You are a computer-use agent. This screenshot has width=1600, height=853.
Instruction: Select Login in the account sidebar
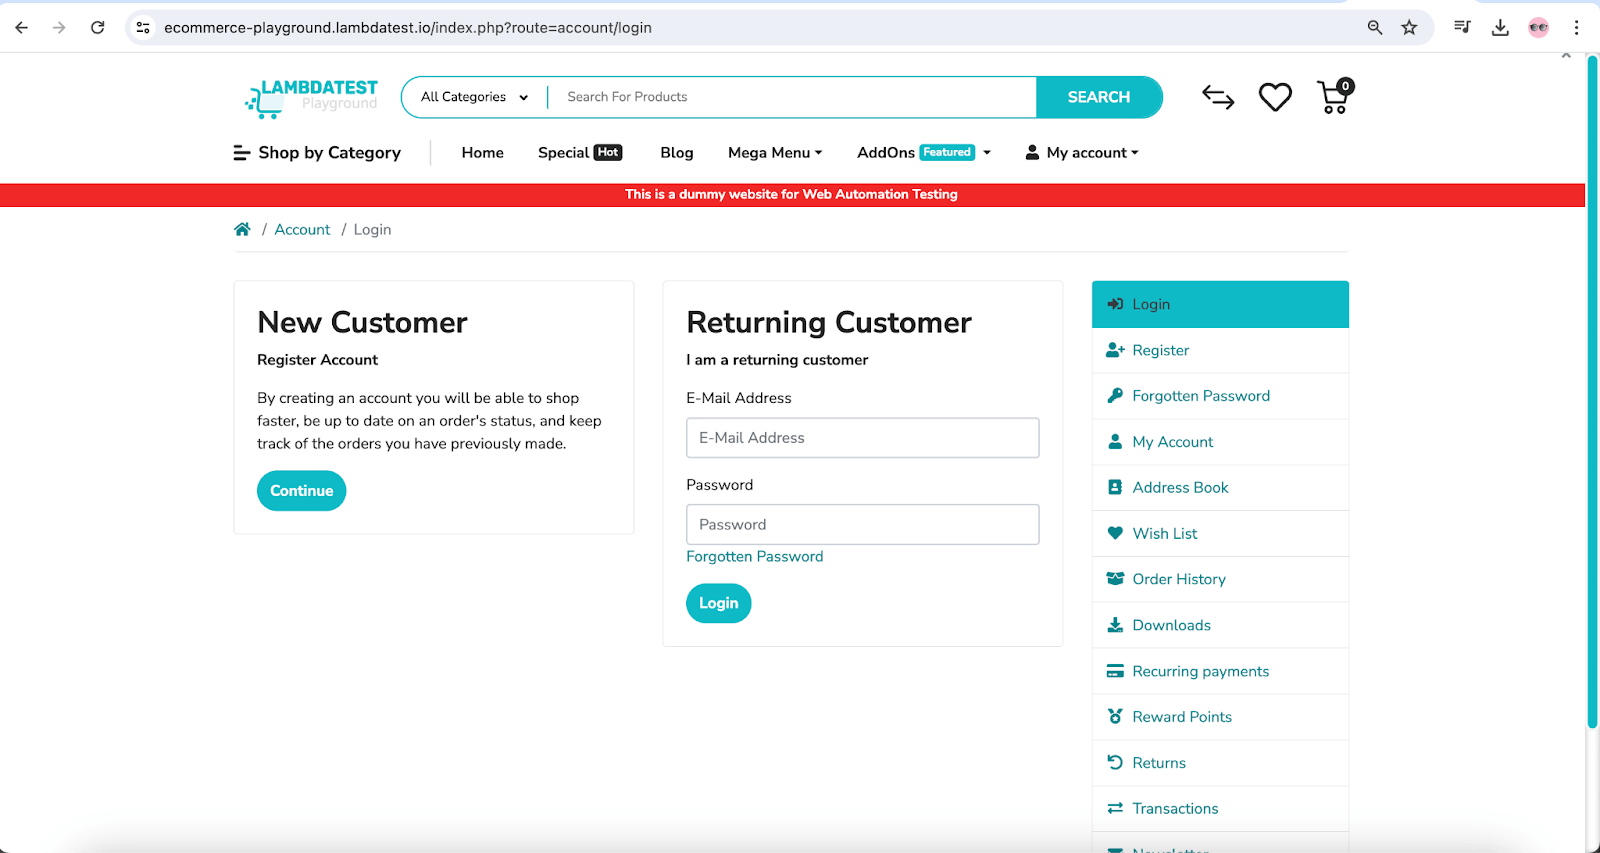coord(1220,304)
